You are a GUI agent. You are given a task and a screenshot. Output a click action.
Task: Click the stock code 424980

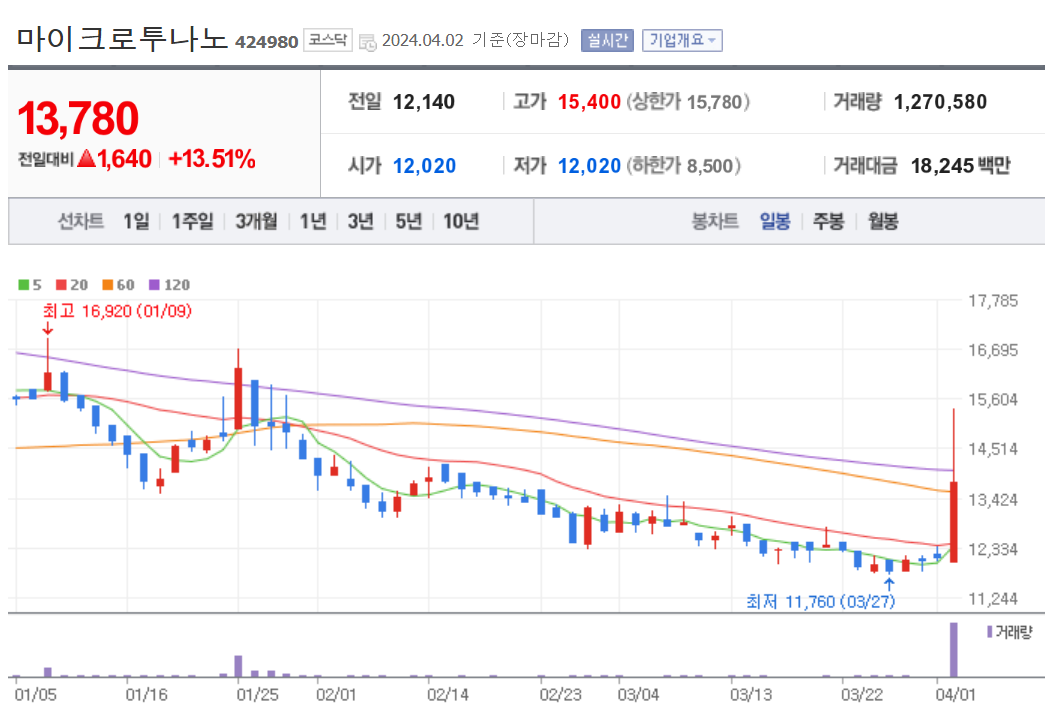pyautogui.click(x=267, y=42)
